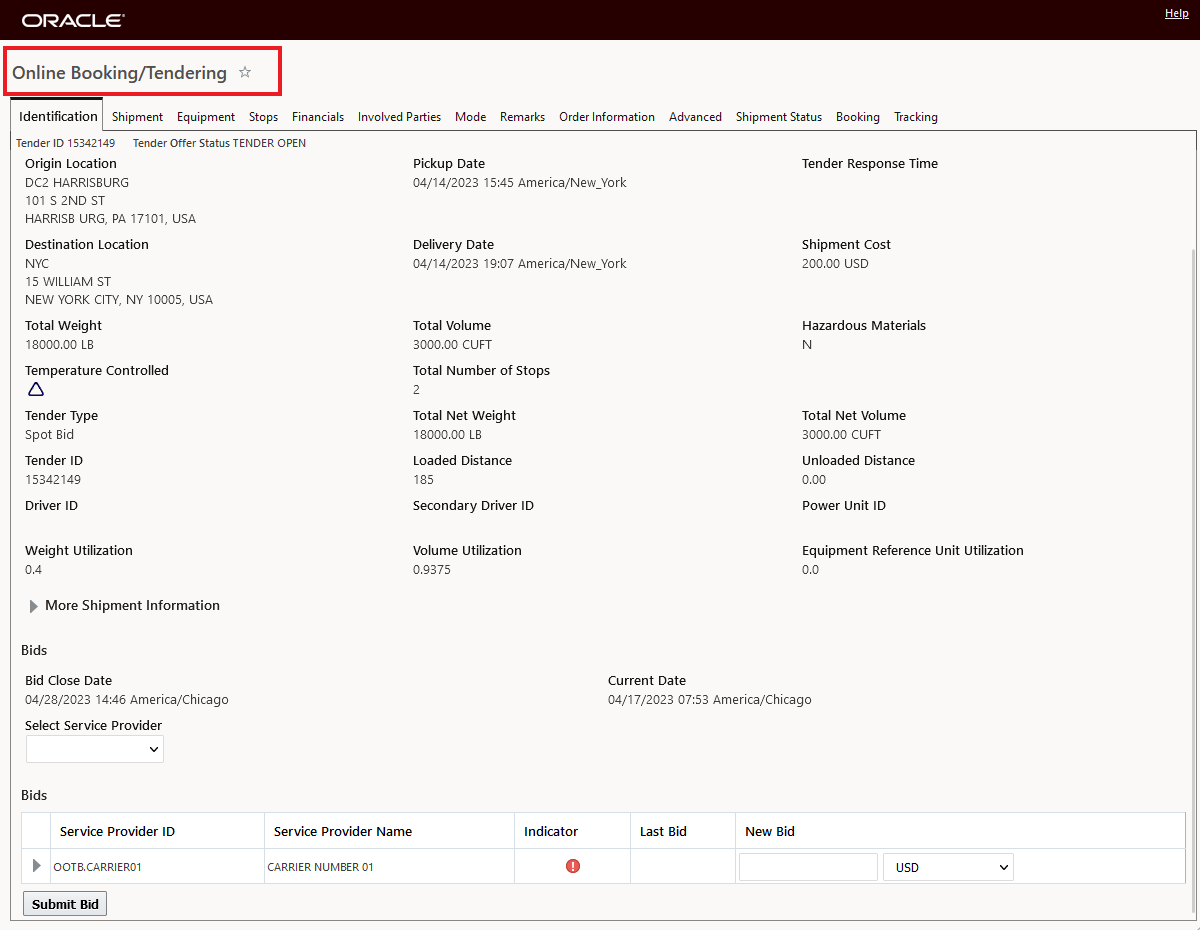Open the Tracking tab
Viewport: 1200px width, 930px height.
[x=916, y=117]
